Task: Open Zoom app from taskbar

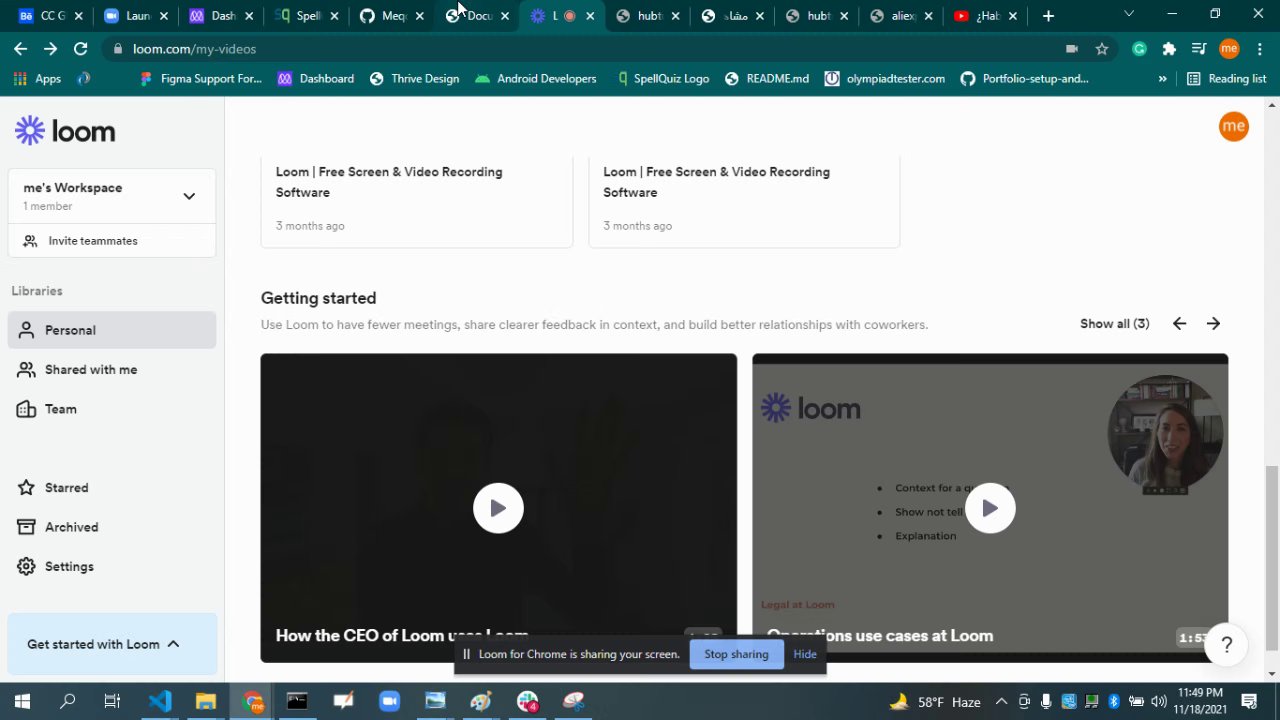Action: click(389, 701)
